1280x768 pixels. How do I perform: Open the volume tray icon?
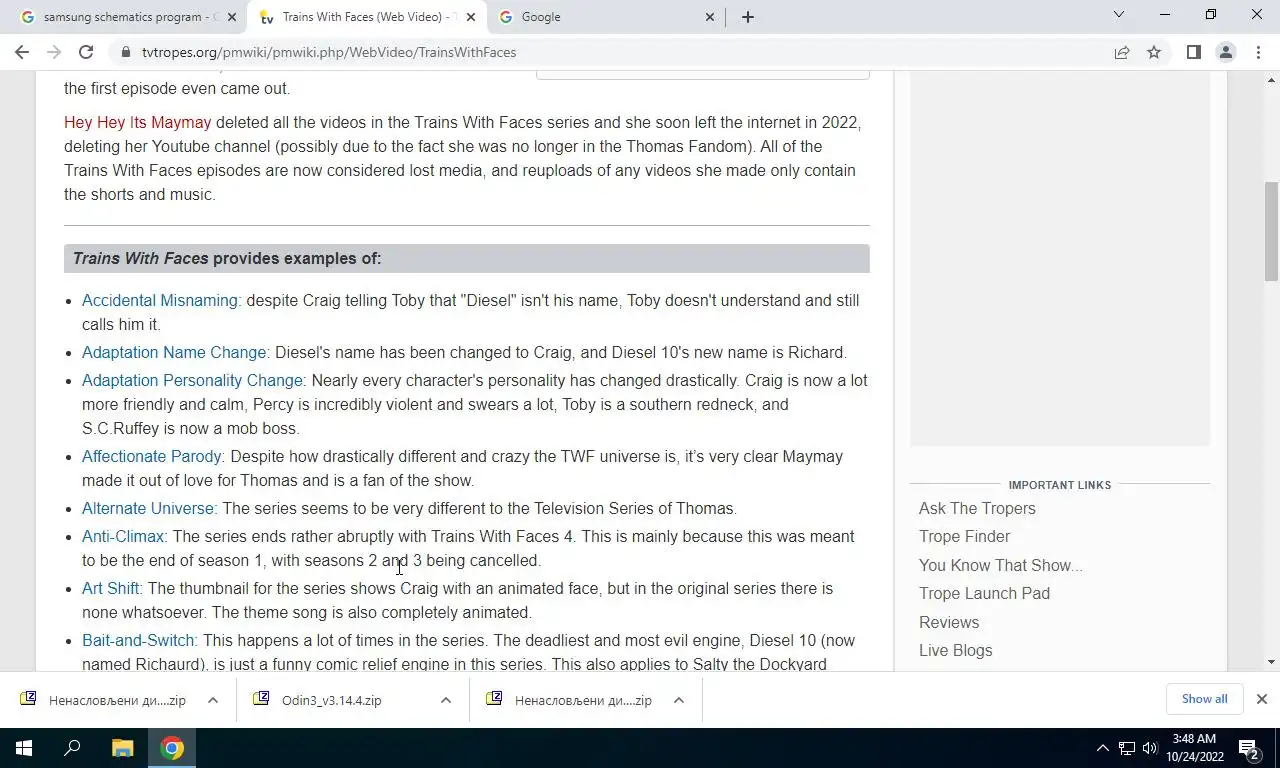tap(1150, 748)
